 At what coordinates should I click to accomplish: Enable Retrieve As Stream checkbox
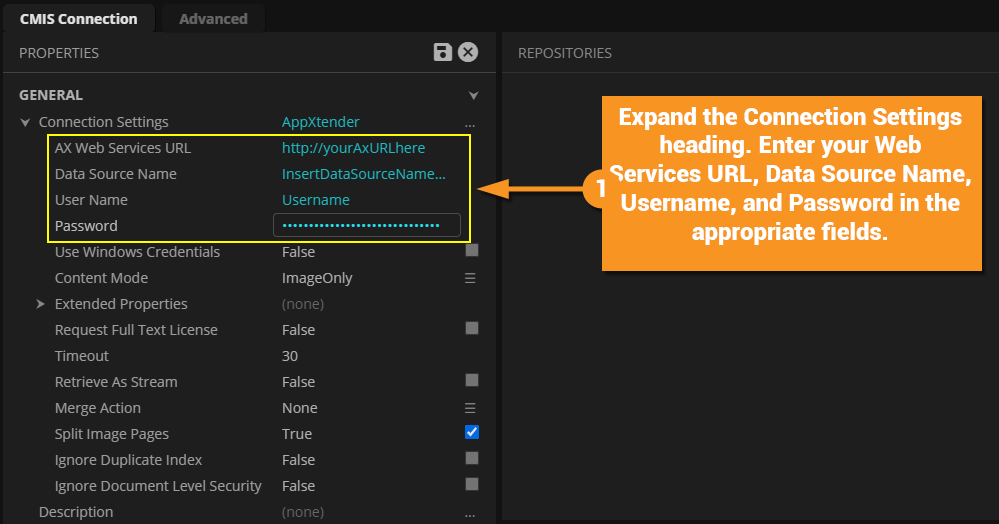point(472,380)
